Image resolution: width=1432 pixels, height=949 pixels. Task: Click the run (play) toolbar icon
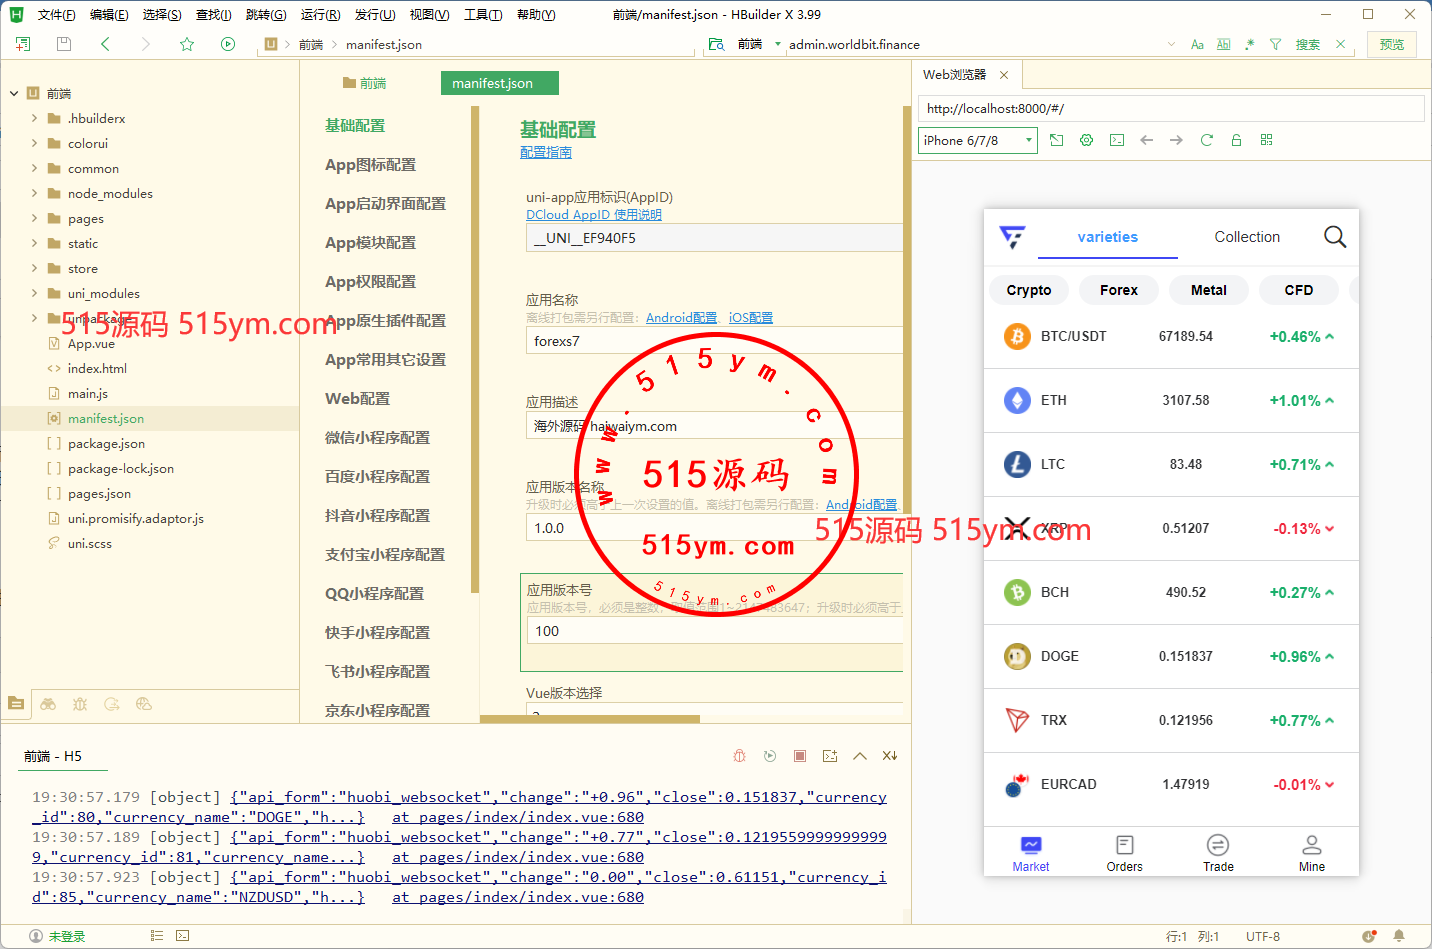pyautogui.click(x=228, y=44)
